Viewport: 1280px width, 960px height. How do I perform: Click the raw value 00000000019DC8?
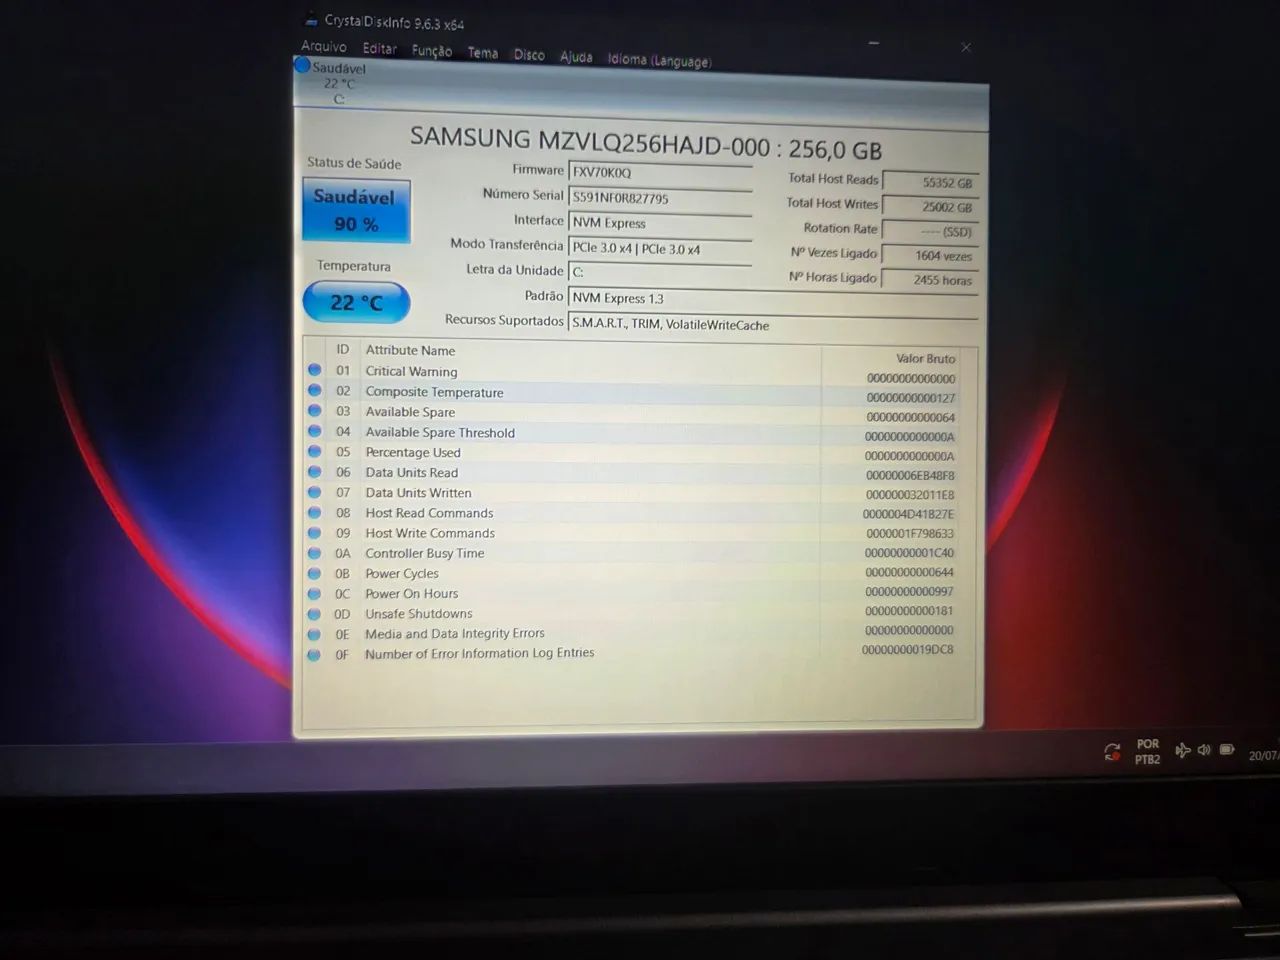point(908,649)
